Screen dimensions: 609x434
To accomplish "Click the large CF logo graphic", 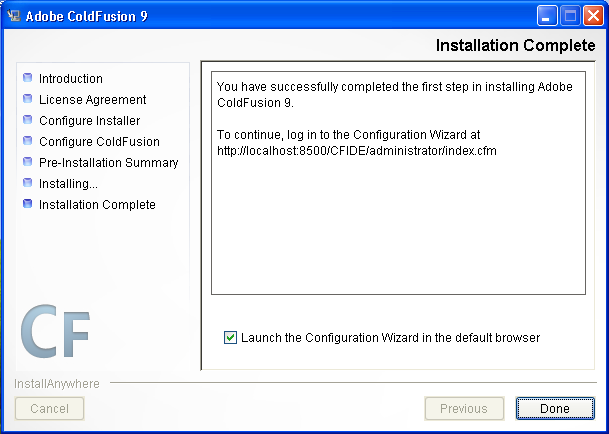I will [x=55, y=331].
